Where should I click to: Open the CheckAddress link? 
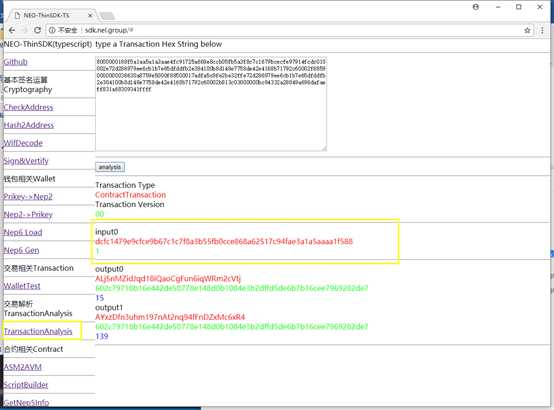(28, 107)
